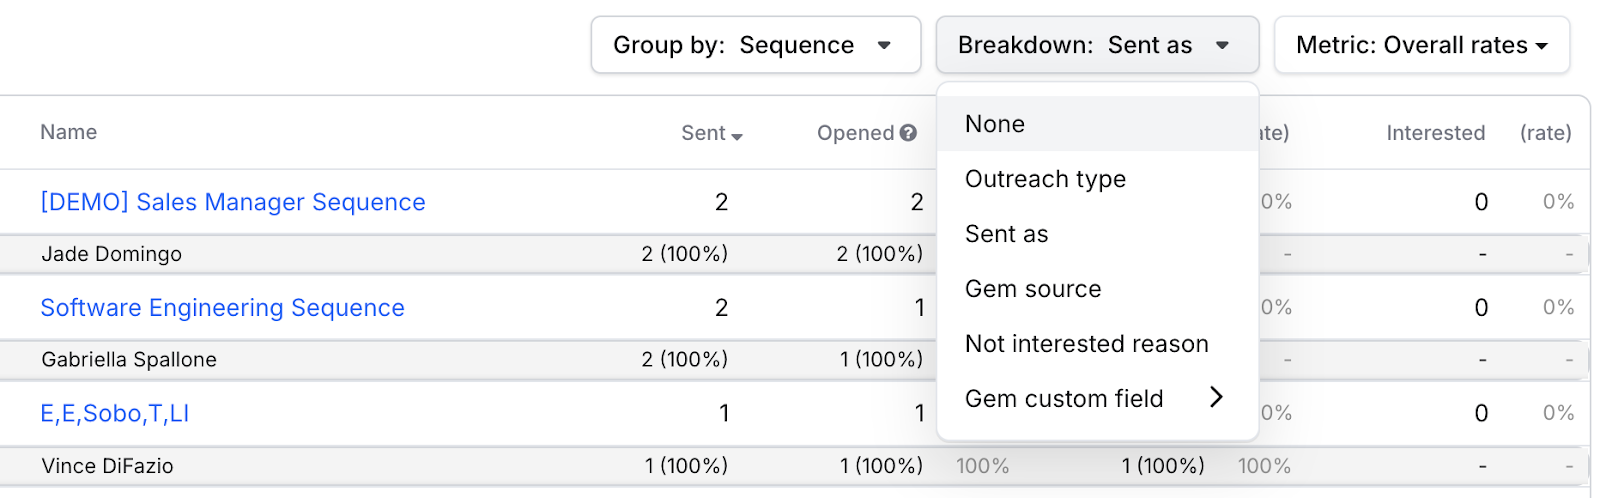Click the Name column header
This screenshot has width=1600, height=498.
tap(69, 132)
